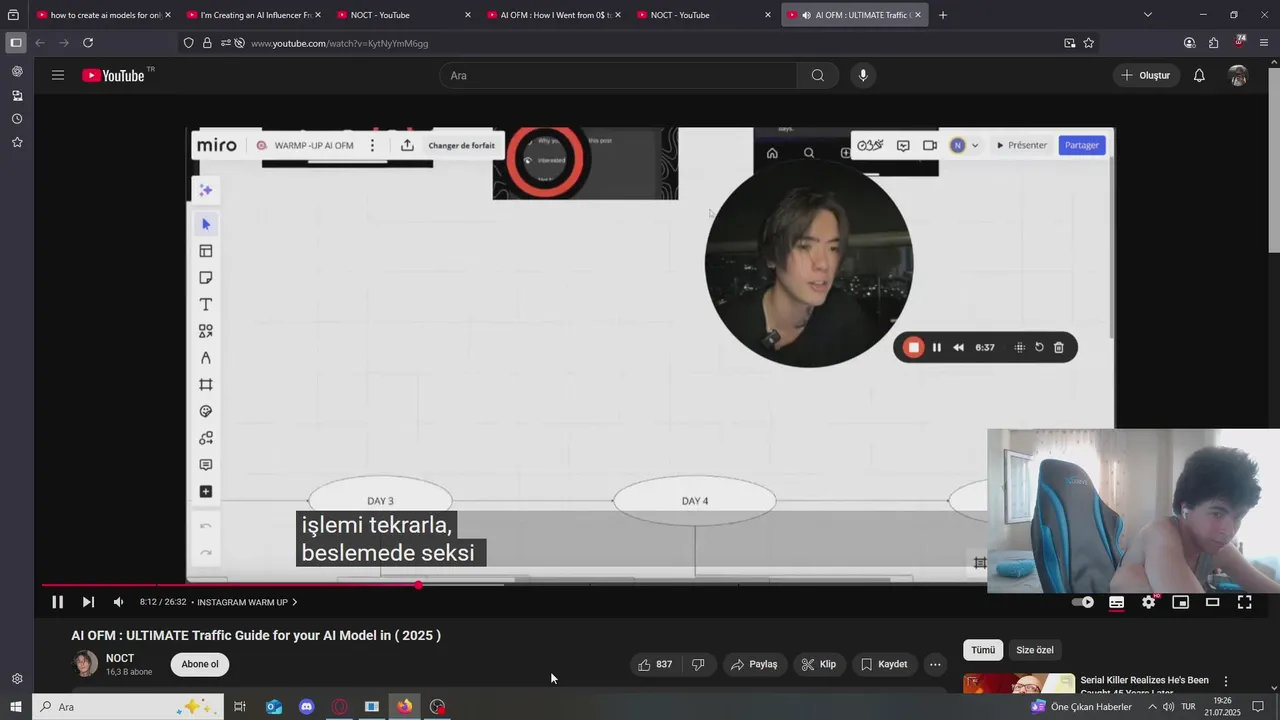Open the Opera profile account icon

(1189, 43)
